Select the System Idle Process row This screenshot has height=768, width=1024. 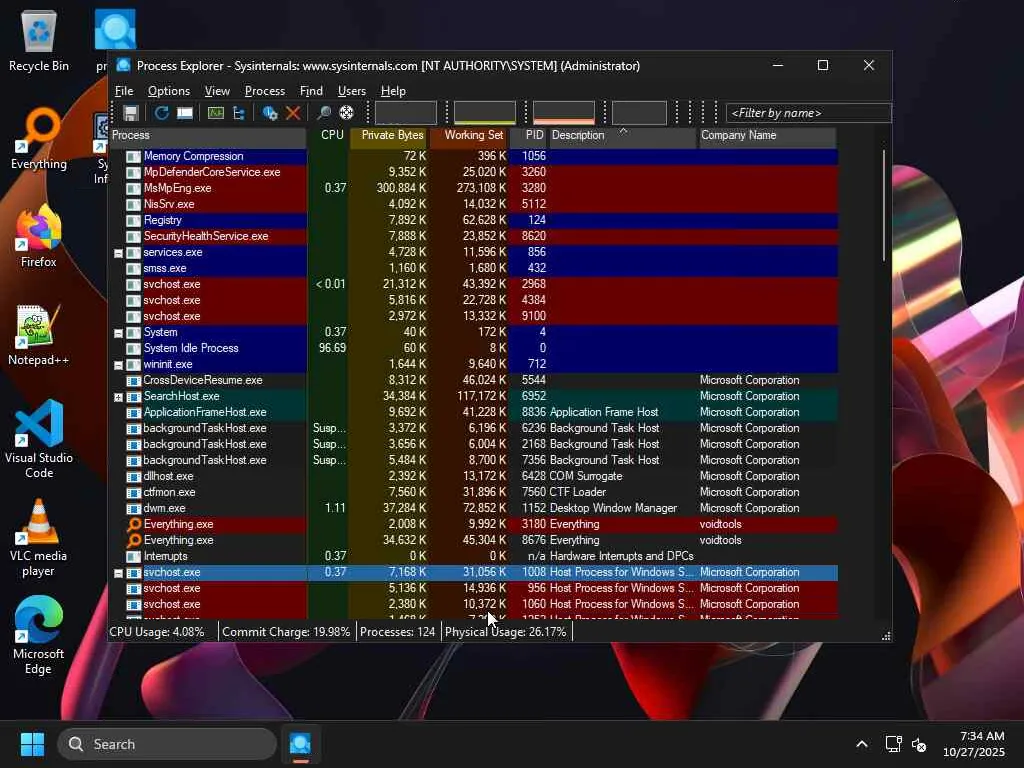473,348
